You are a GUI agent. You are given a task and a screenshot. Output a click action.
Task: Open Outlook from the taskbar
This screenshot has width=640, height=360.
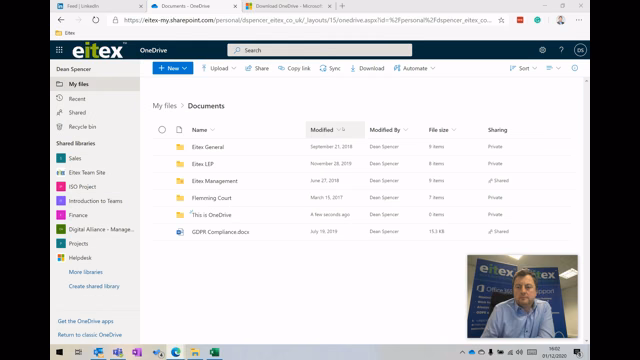pos(98,352)
